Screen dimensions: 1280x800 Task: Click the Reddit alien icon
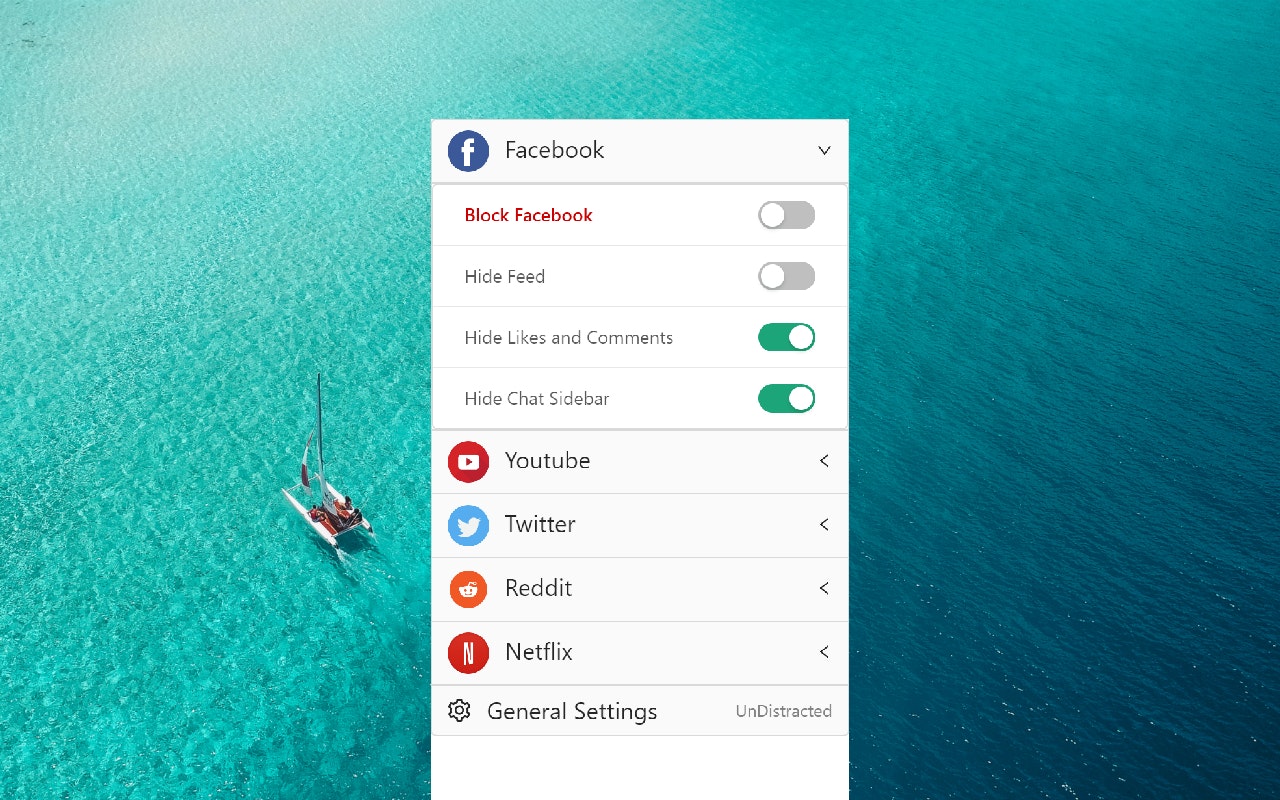[x=468, y=589]
